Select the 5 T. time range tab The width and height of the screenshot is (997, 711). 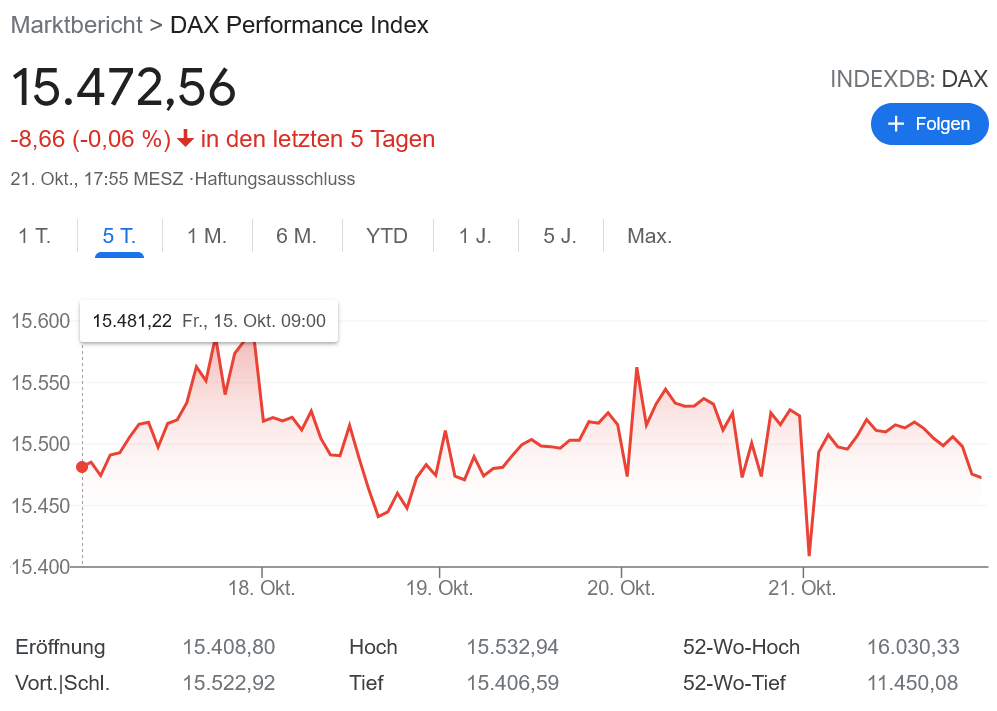coord(119,237)
